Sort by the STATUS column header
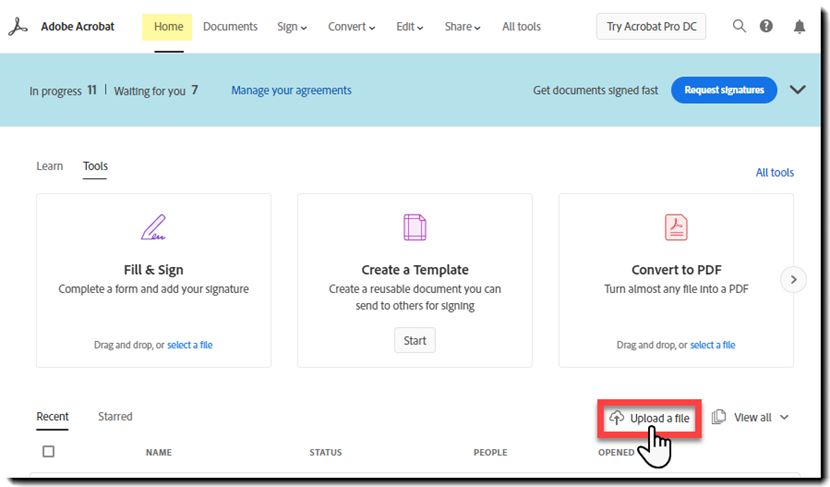Viewport: 830px width, 487px height. [326, 453]
